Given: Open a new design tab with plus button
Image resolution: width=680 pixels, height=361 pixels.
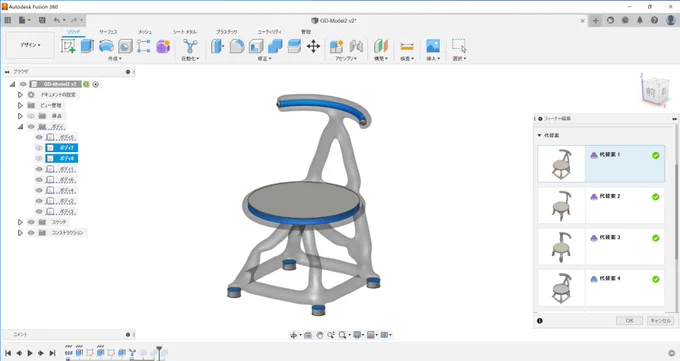Looking at the screenshot, I should coord(595,20).
